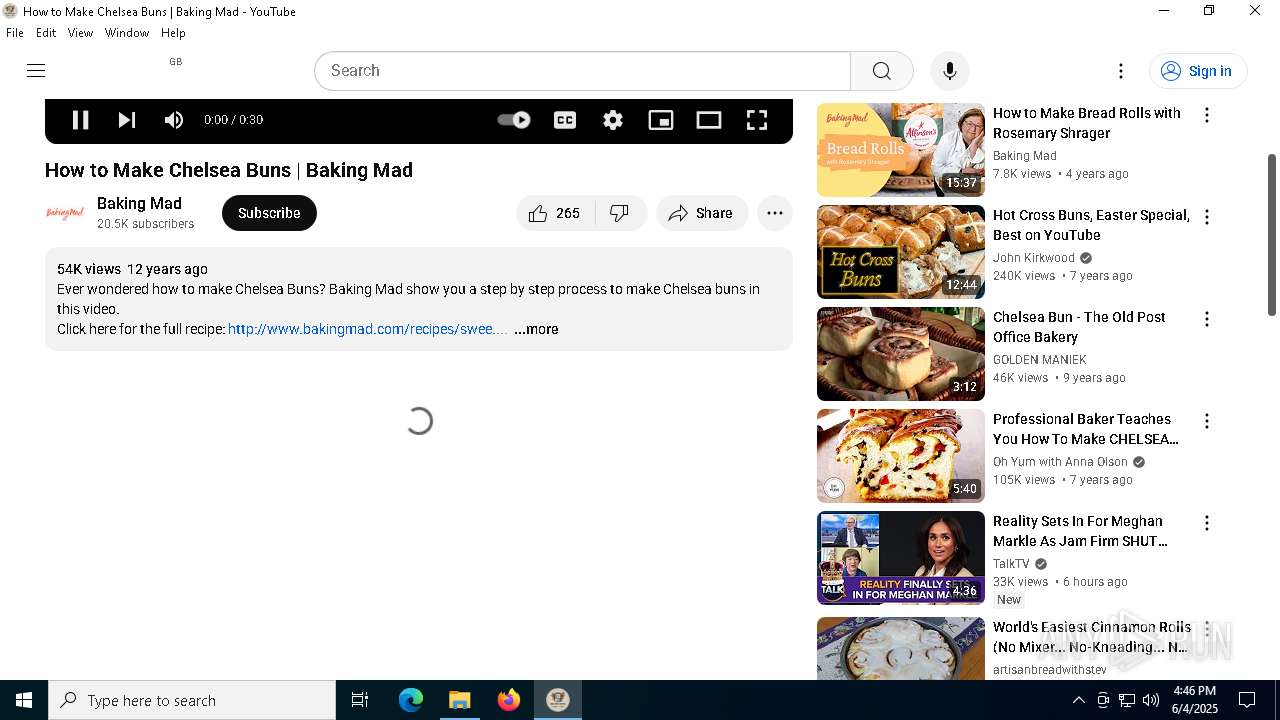Open Window menu
This screenshot has height=720, width=1280.
pyautogui.click(x=127, y=33)
